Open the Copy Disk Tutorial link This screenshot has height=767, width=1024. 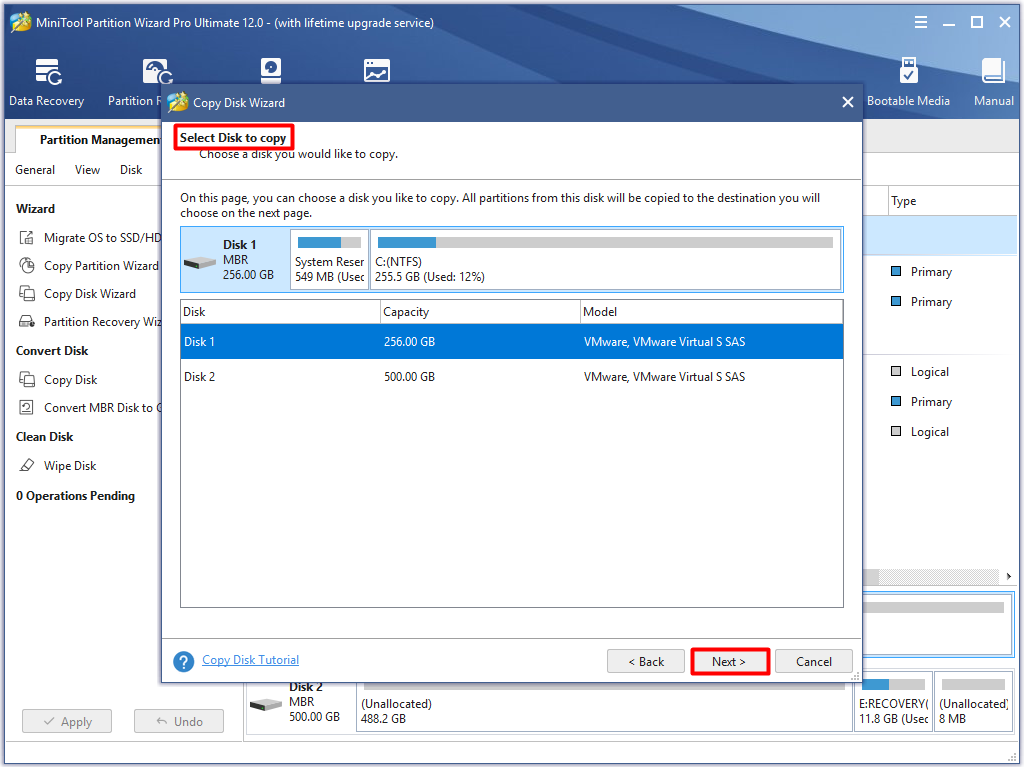(x=251, y=660)
